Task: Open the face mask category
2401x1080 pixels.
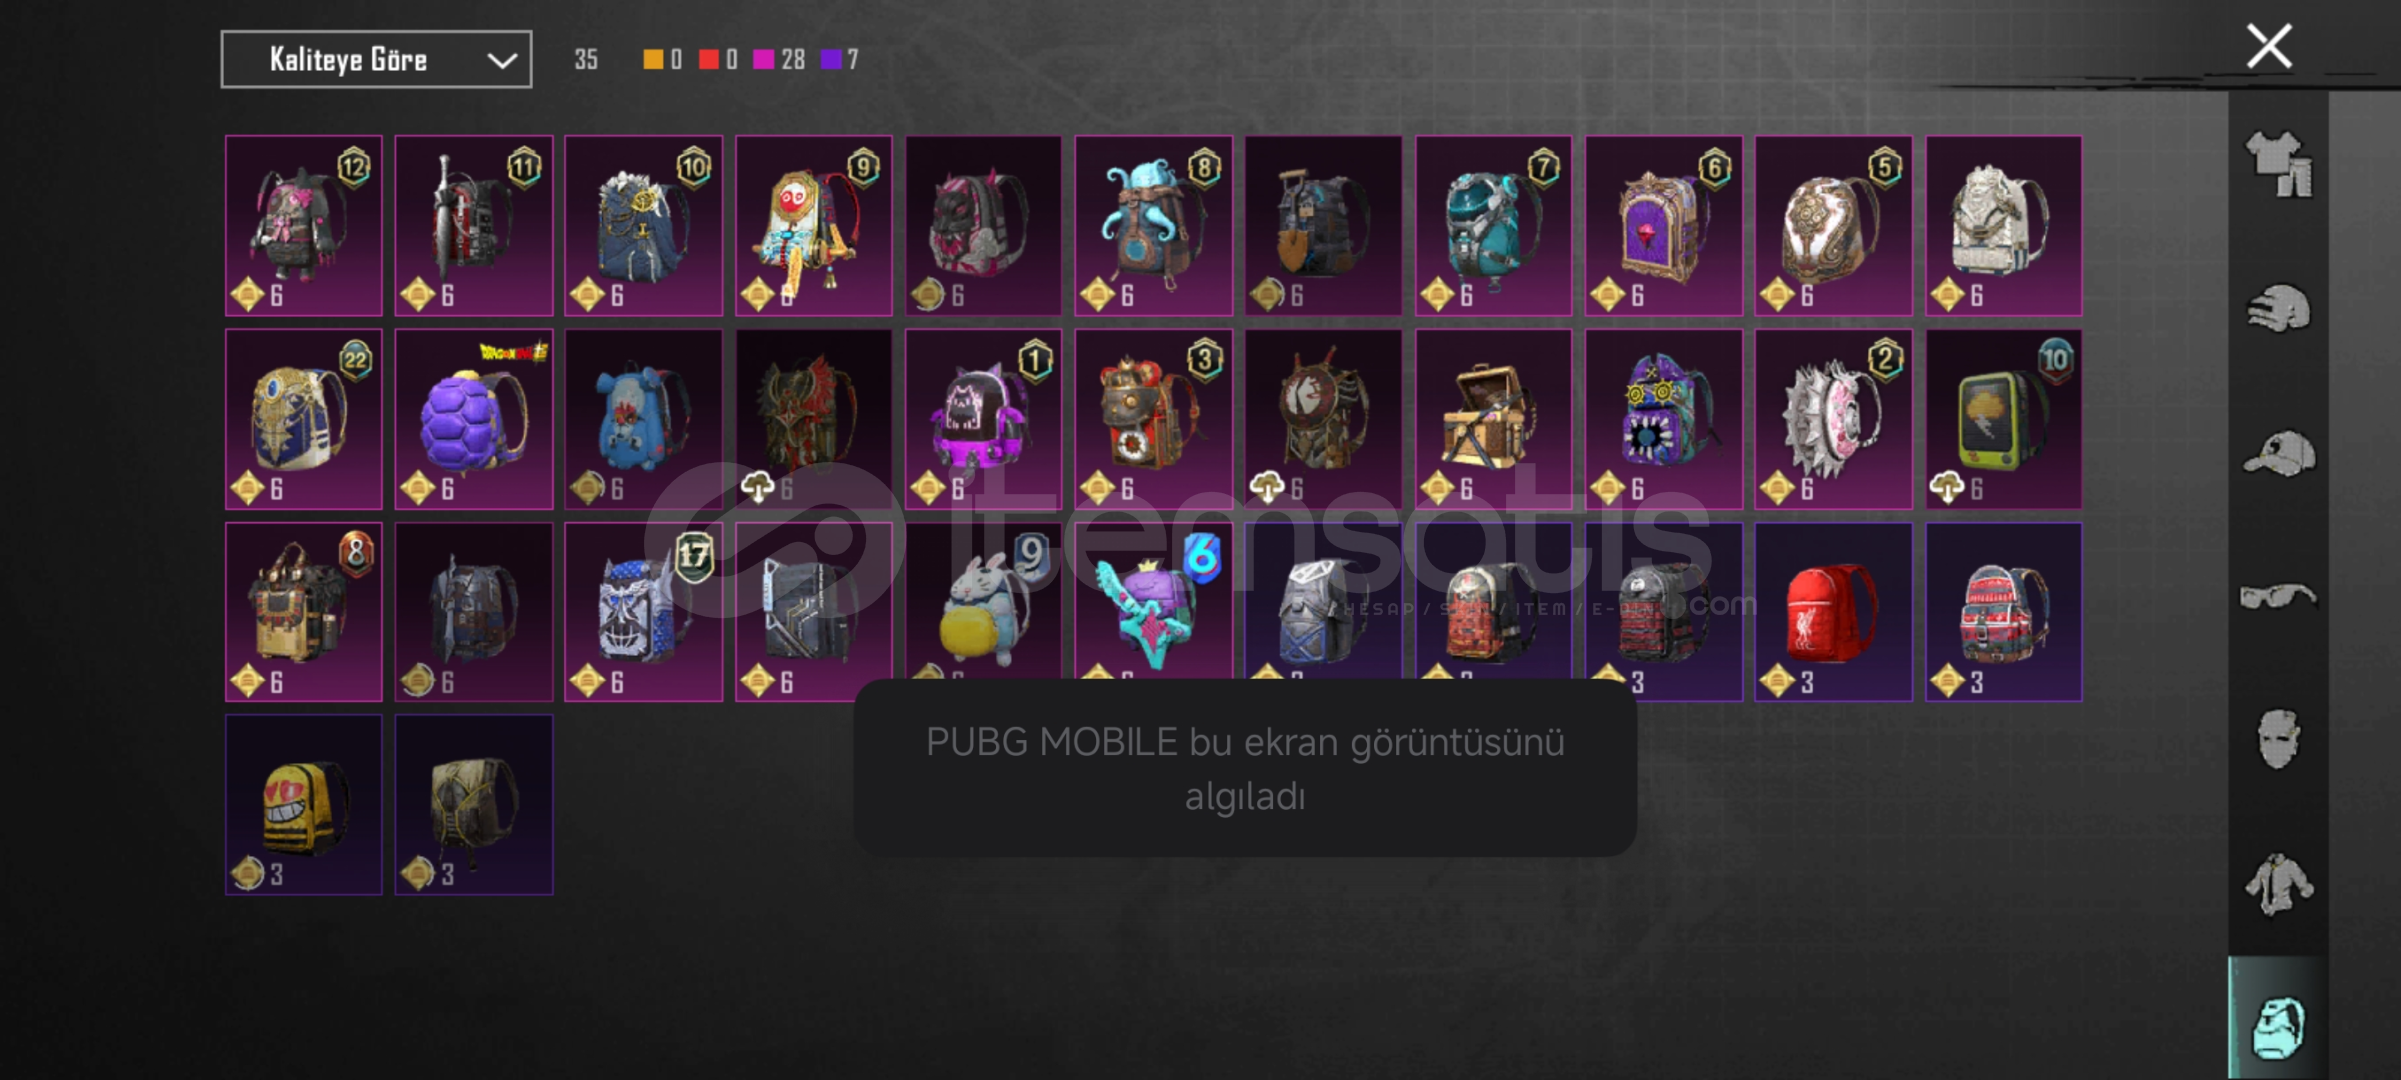Action: click(2279, 740)
